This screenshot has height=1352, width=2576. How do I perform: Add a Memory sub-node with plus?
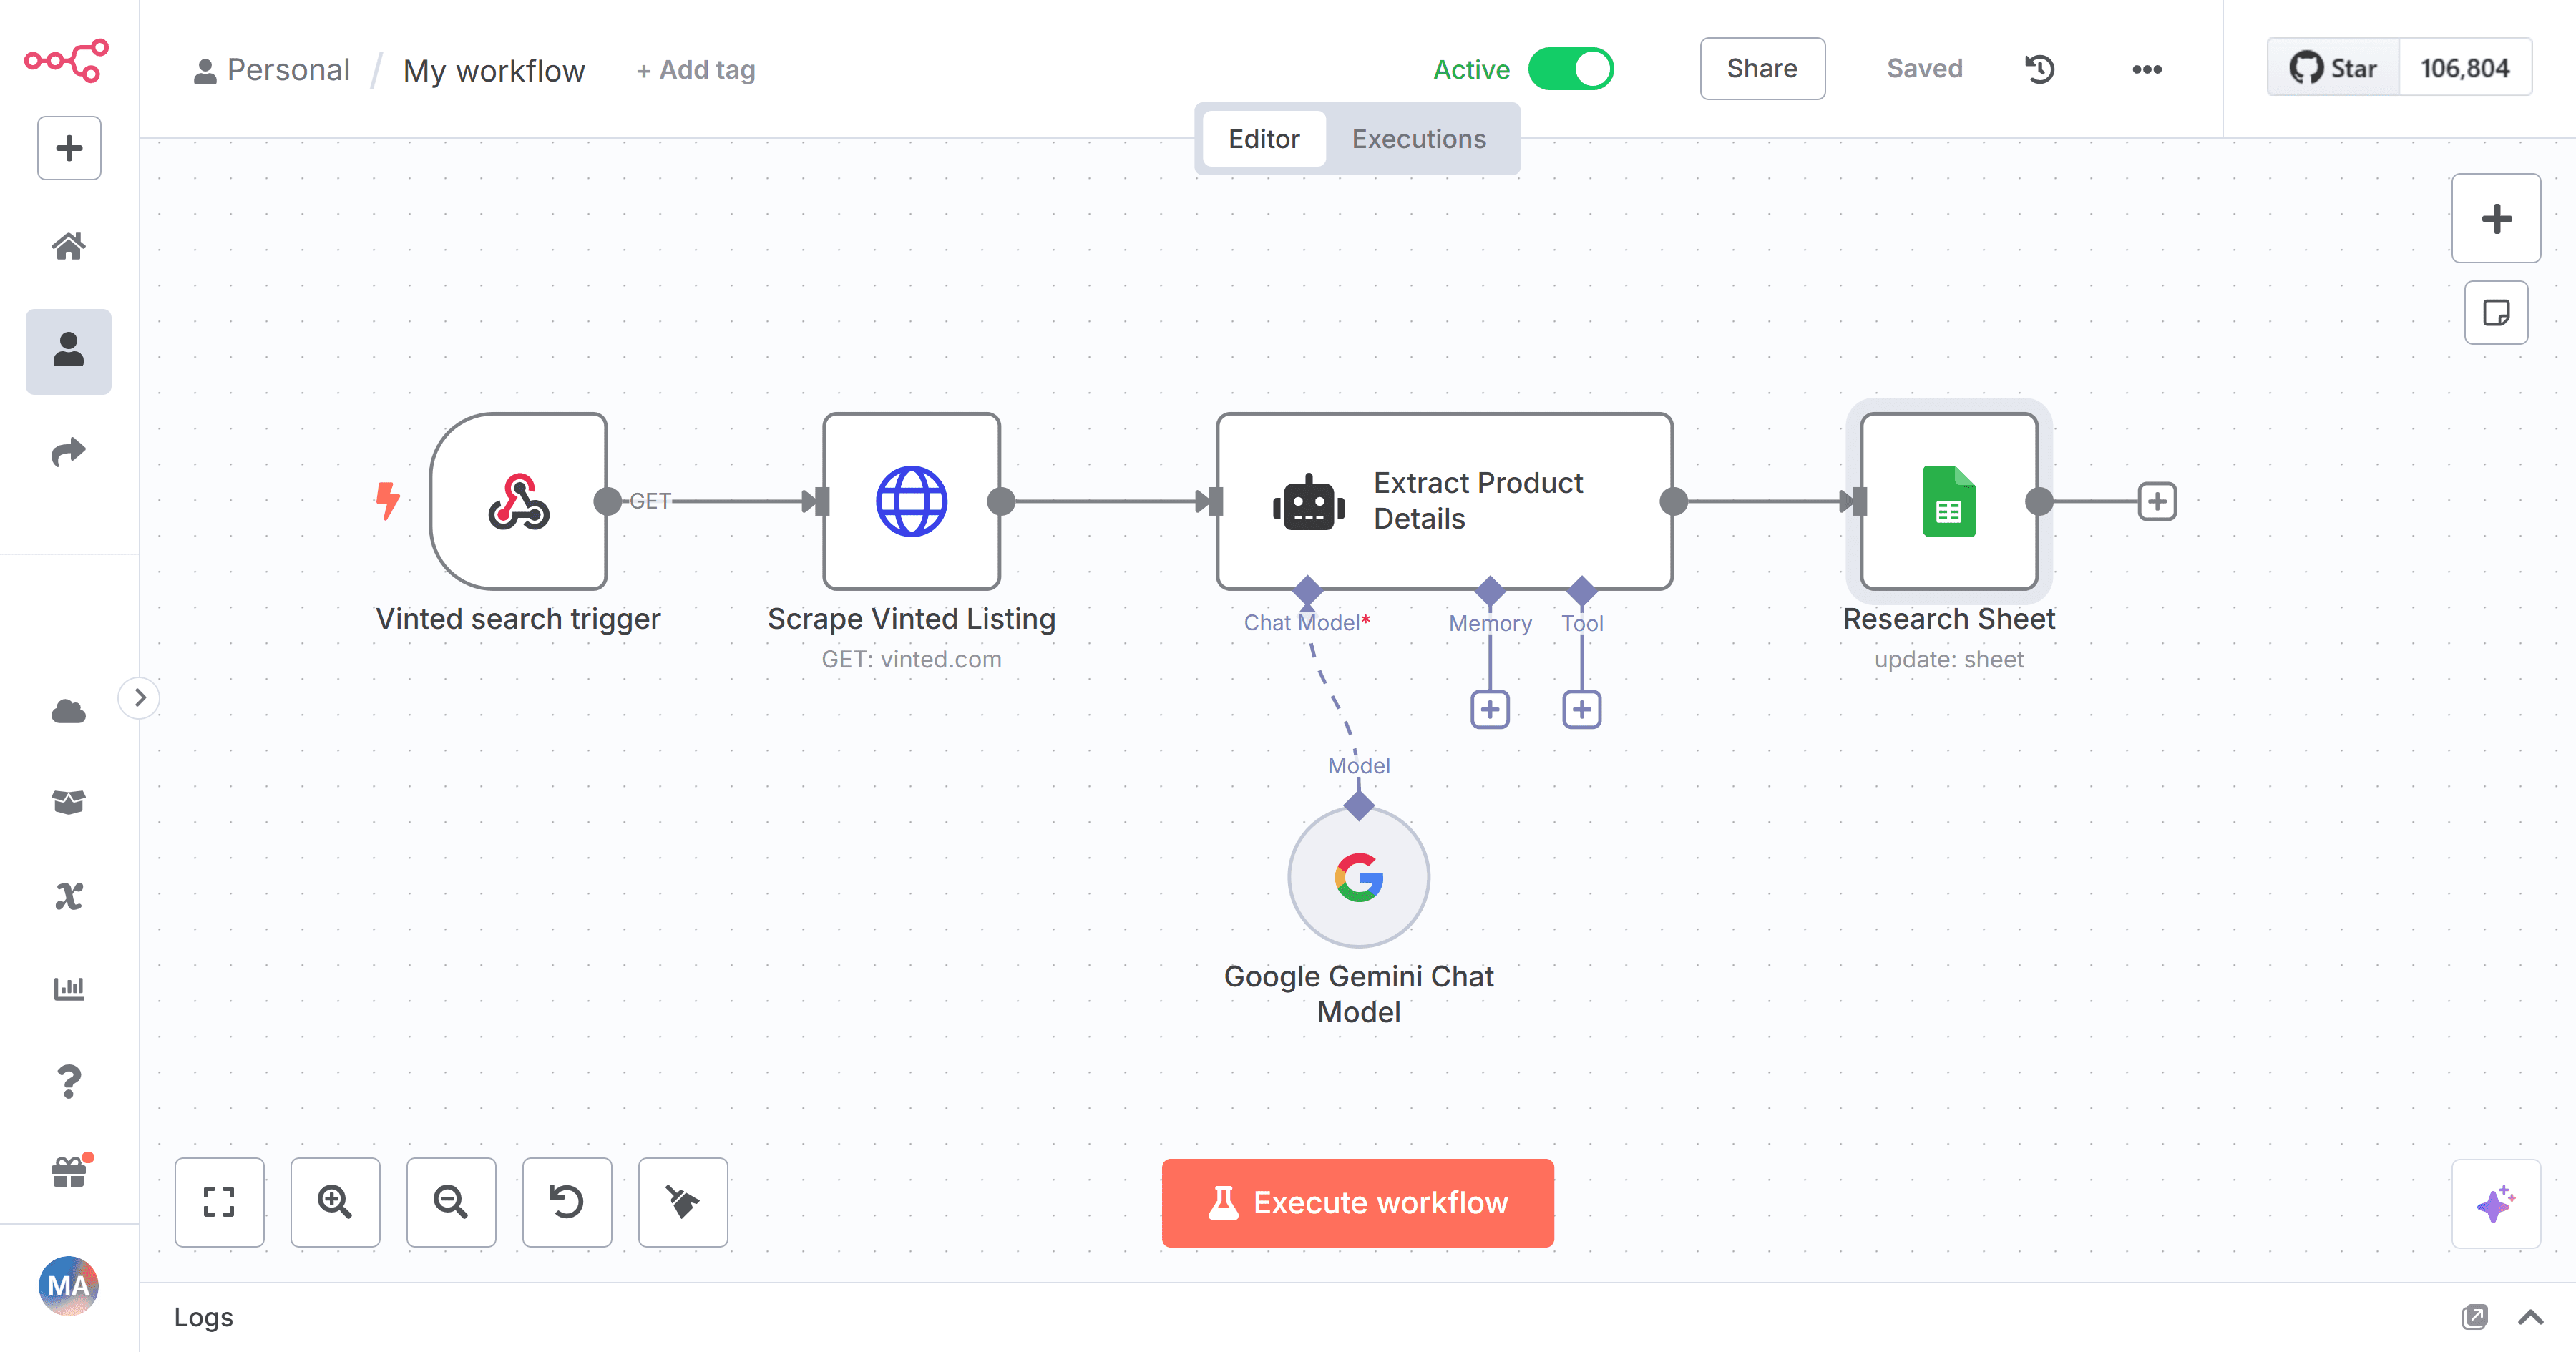point(1490,710)
